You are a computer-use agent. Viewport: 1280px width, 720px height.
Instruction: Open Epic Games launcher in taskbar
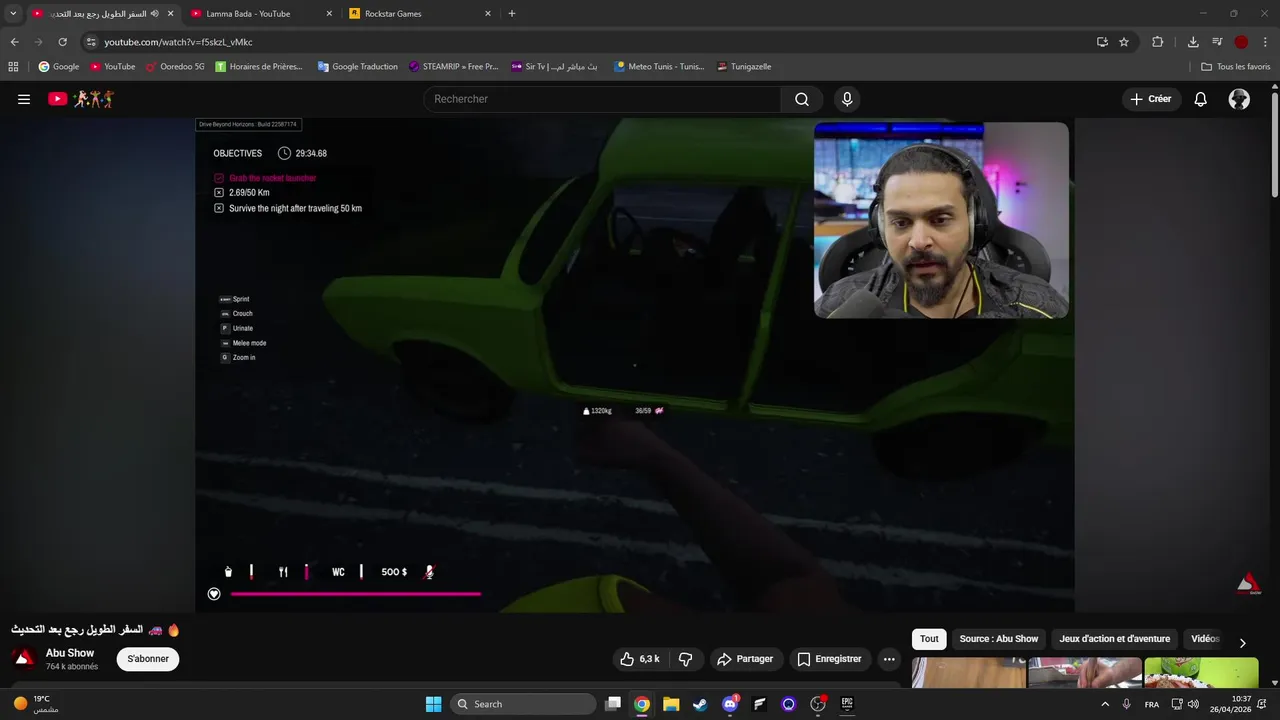coord(847,704)
